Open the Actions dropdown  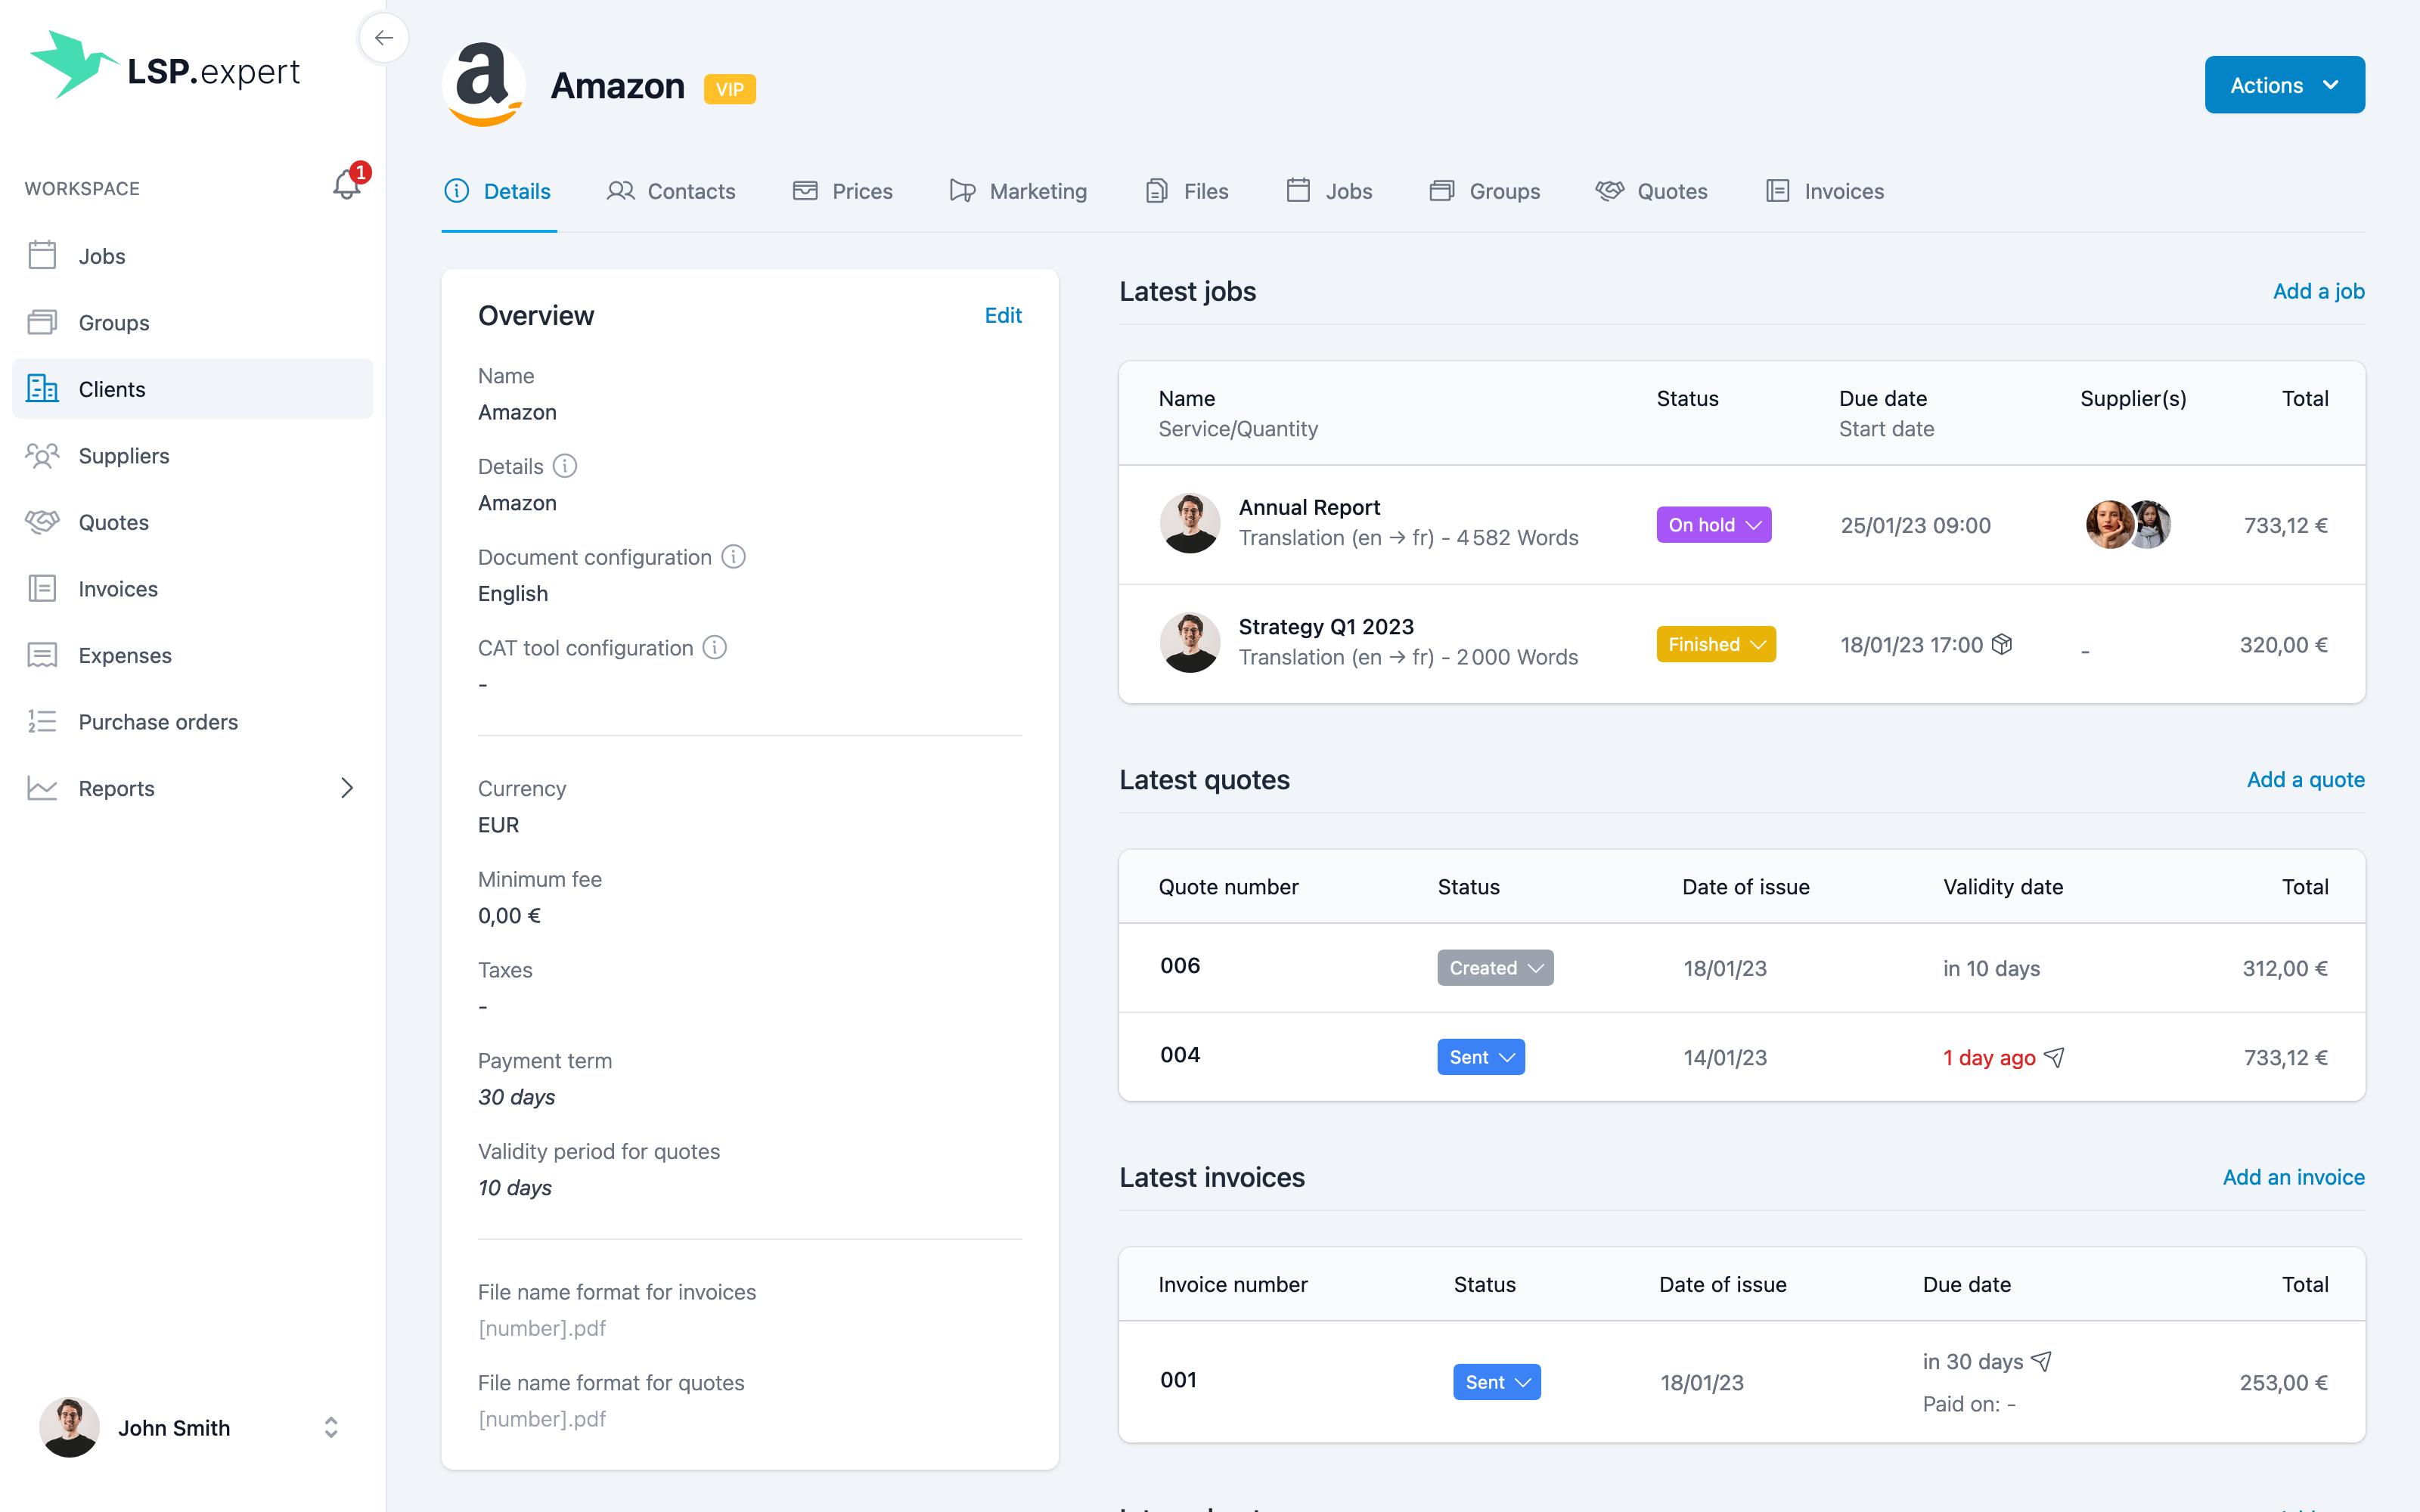(2284, 85)
